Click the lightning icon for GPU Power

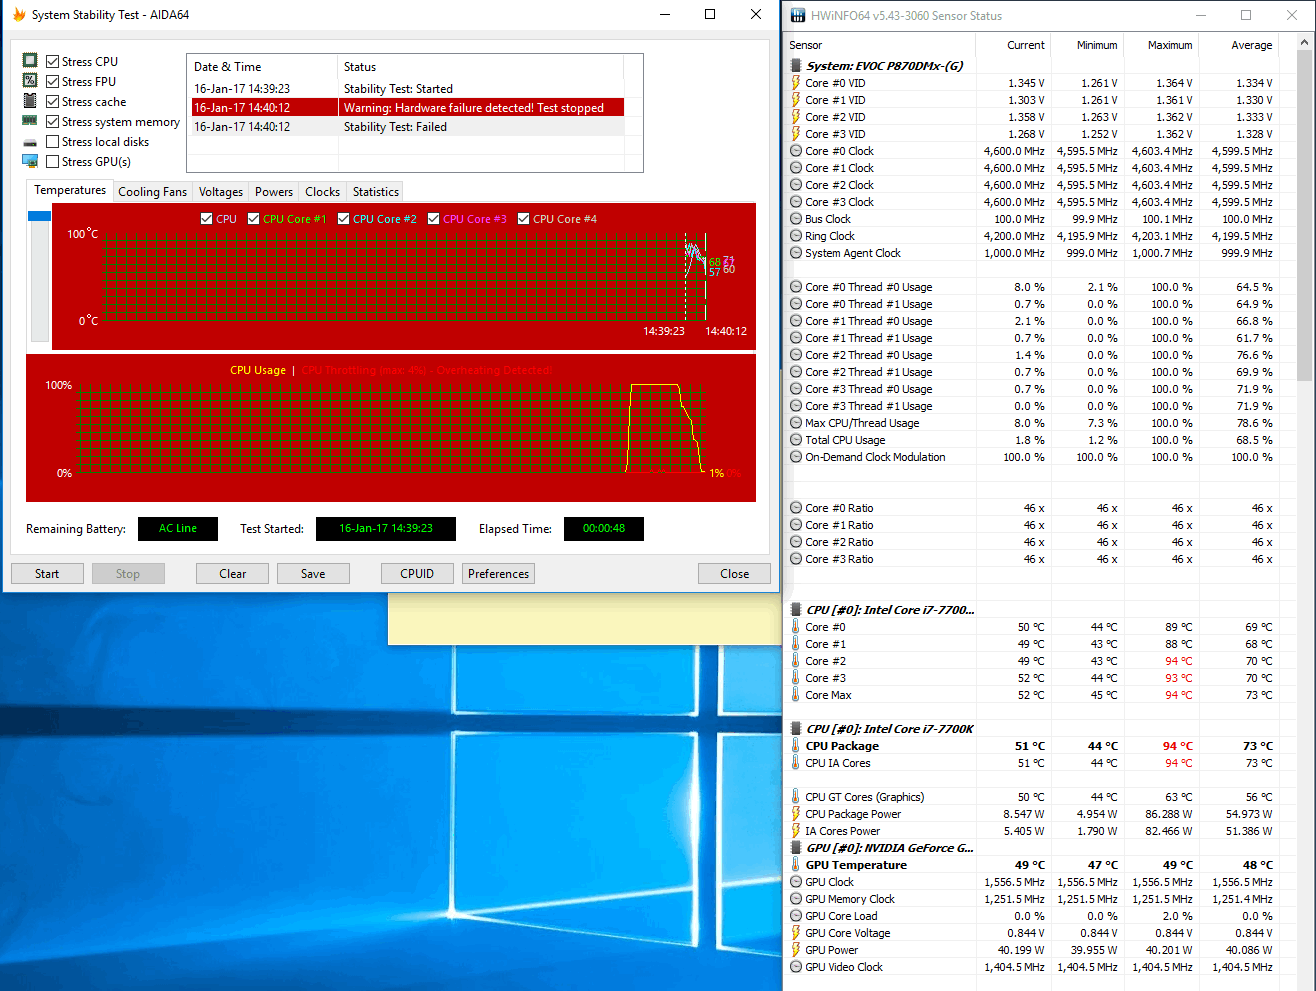click(796, 950)
